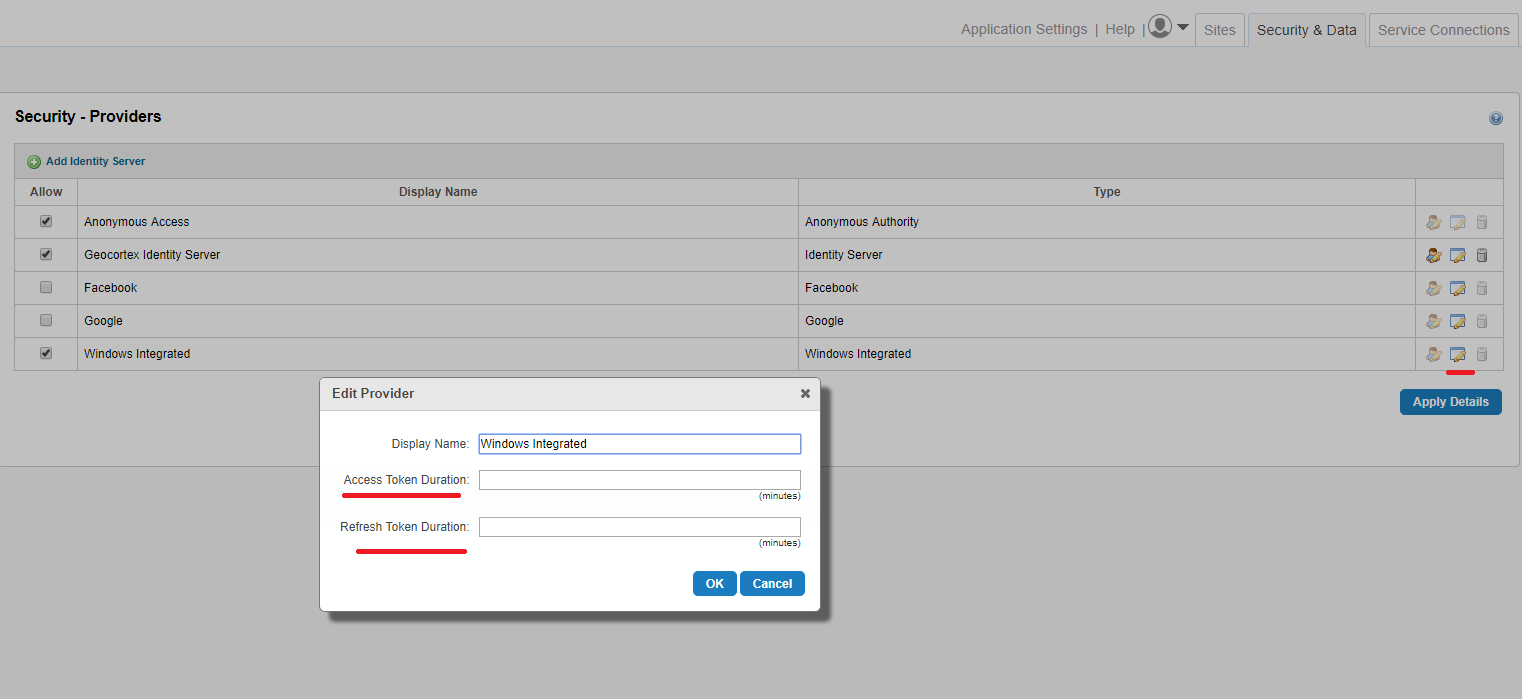This screenshot has height=699, width=1522.
Task: Click the Identity Server type cell
Action: (1107, 255)
